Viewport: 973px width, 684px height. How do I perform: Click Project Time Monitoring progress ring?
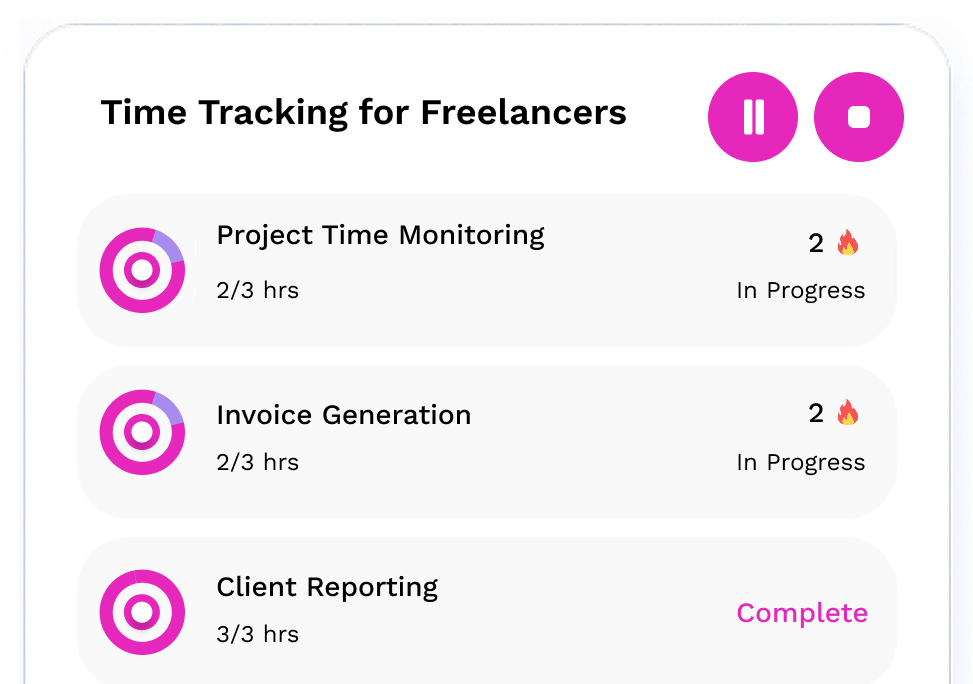click(x=142, y=270)
